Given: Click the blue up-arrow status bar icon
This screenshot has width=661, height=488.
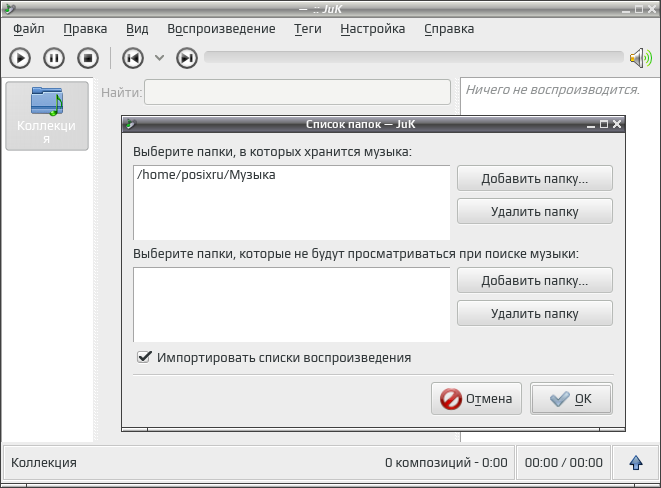Looking at the screenshot, I should pyautogui.click(x=636, y=463).
